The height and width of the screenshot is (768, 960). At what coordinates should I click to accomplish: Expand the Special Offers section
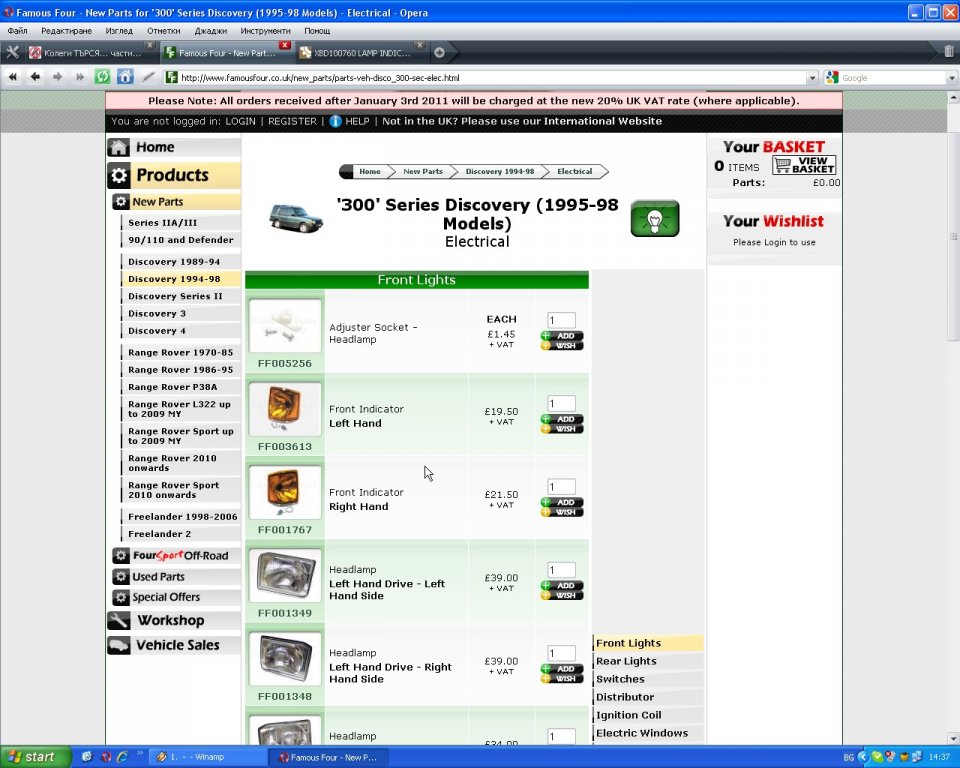coord(176,597)
